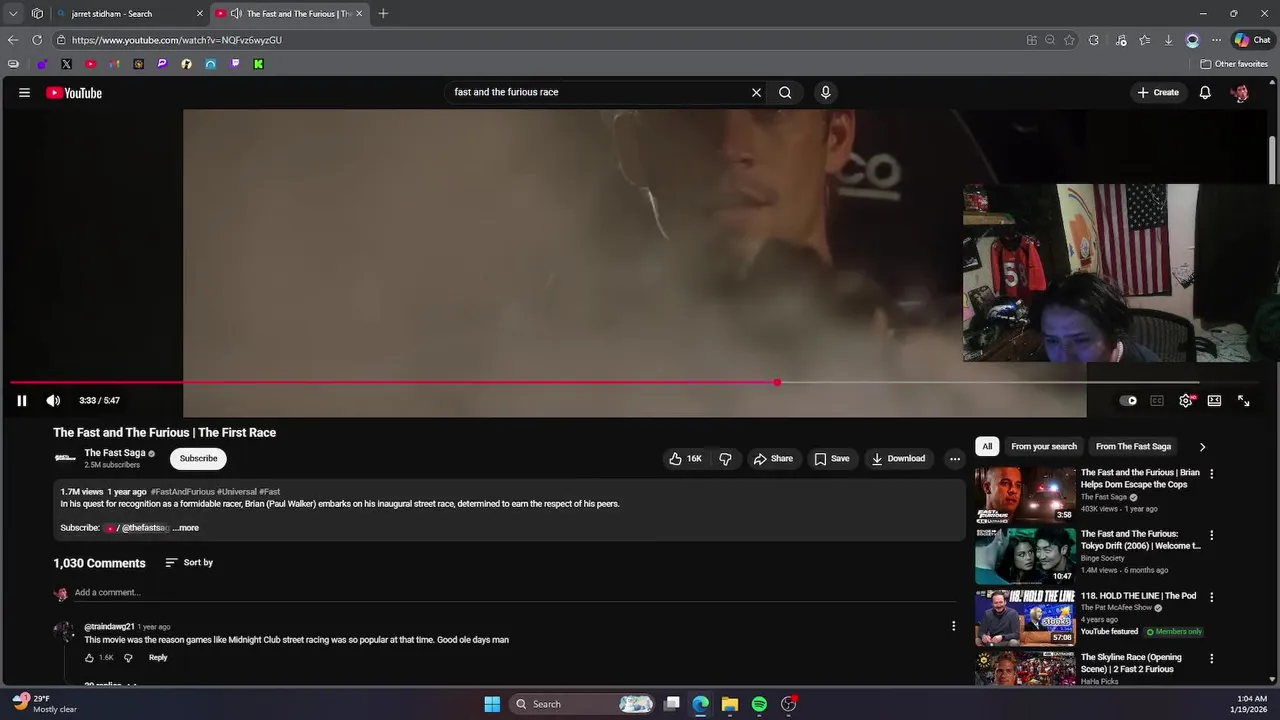The height and width of the screenshot is (720, 1280).
Task: Open the account avatar menu
Action: click(1240, 93)
